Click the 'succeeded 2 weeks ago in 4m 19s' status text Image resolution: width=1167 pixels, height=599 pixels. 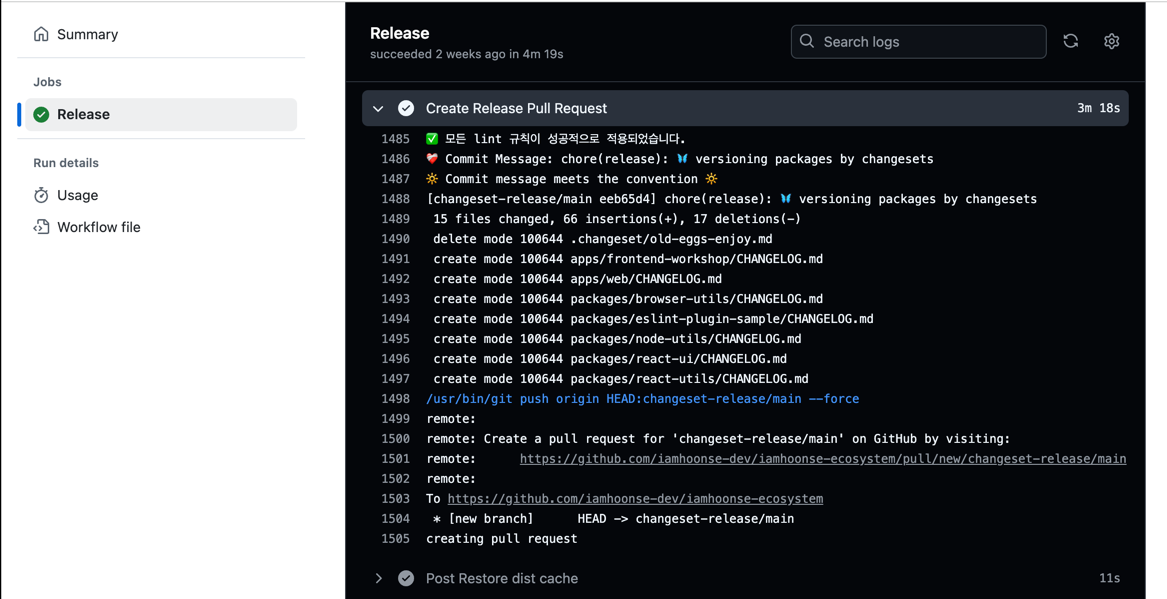pyautogui.click(x=467, y=54)
